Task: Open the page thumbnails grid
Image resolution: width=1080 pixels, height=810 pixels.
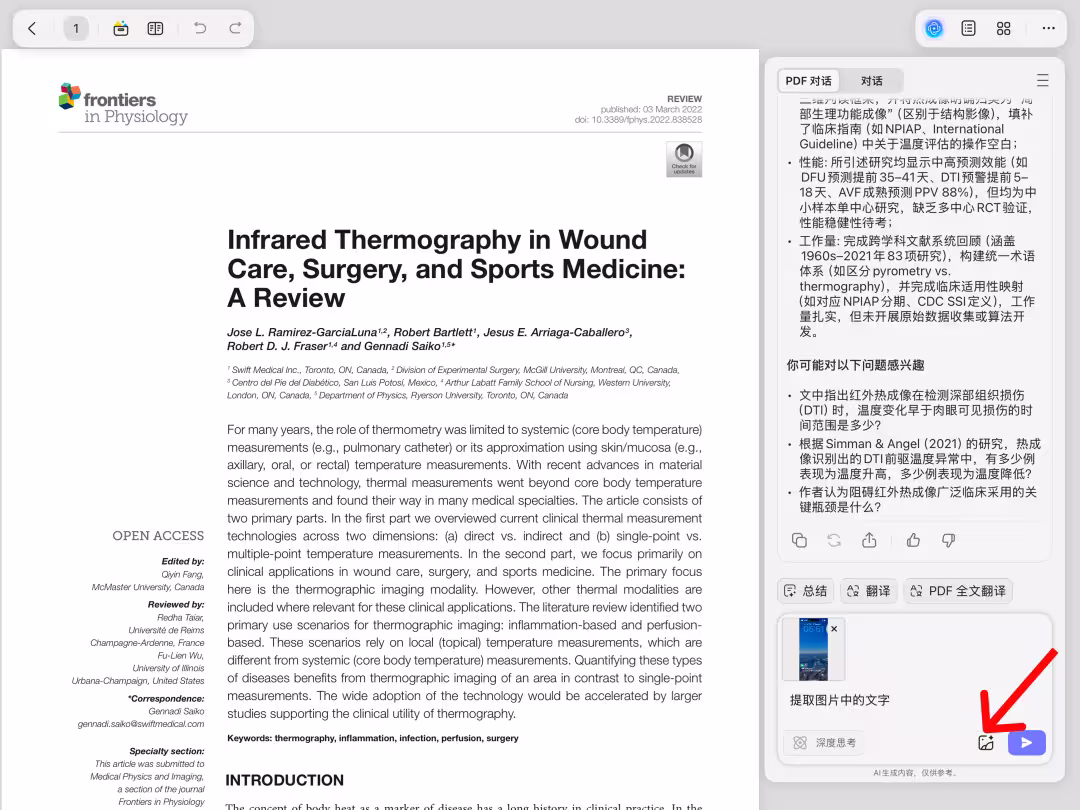Action: click(x=1004, y=28)
